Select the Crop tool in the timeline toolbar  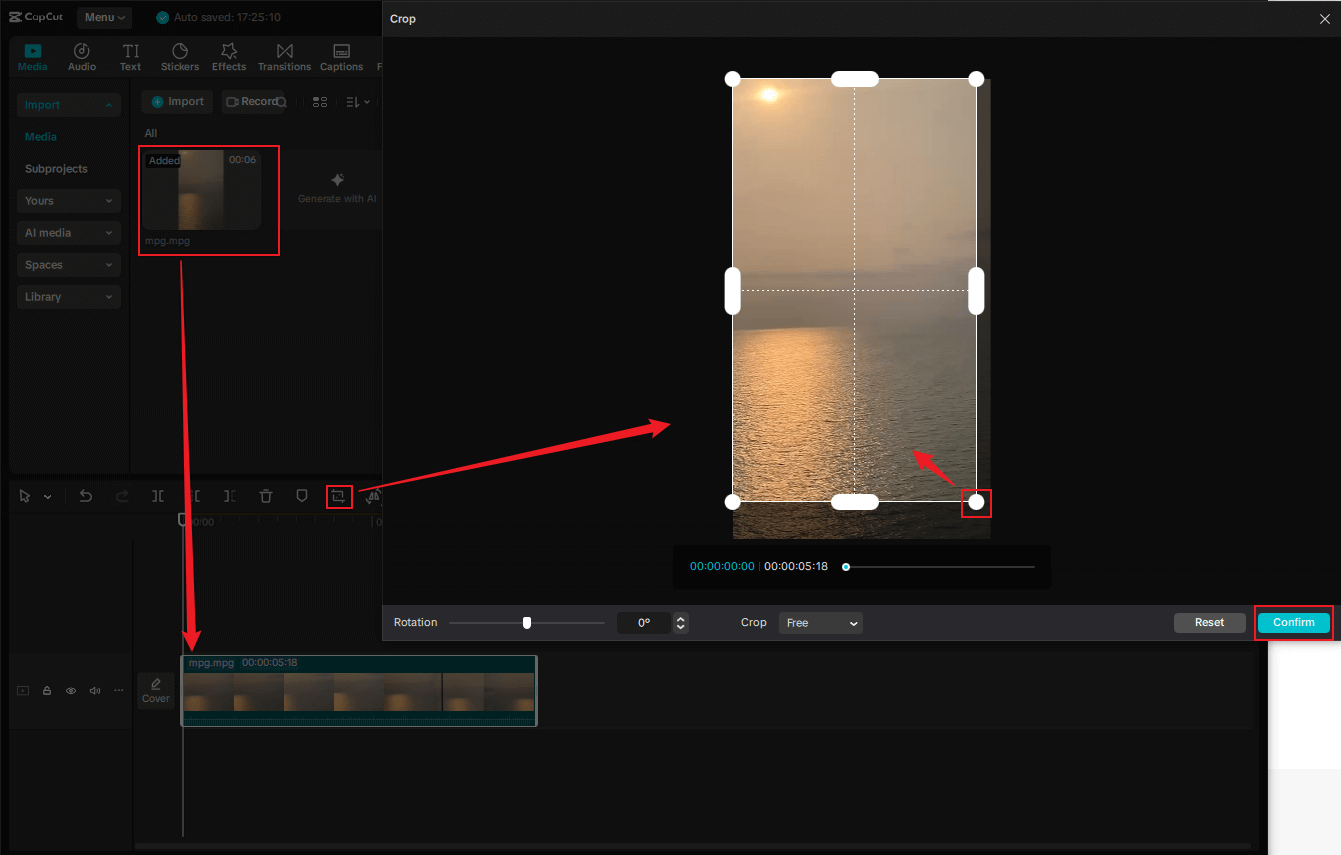point(339,496)
